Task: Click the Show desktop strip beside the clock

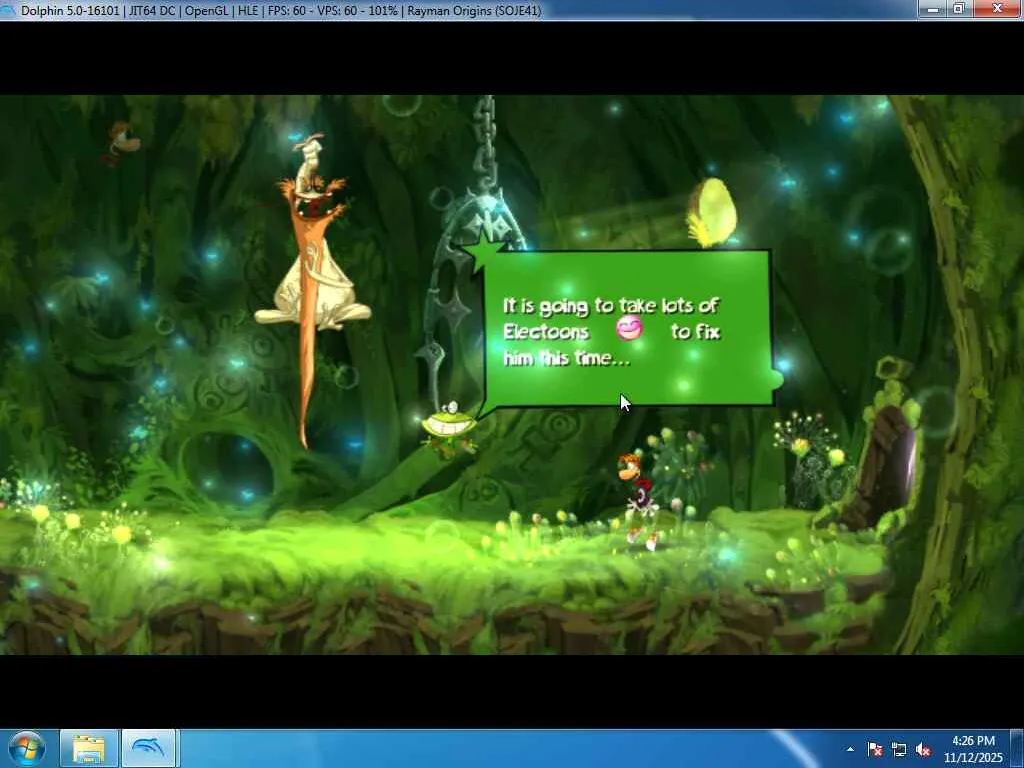Action: 1018,749
